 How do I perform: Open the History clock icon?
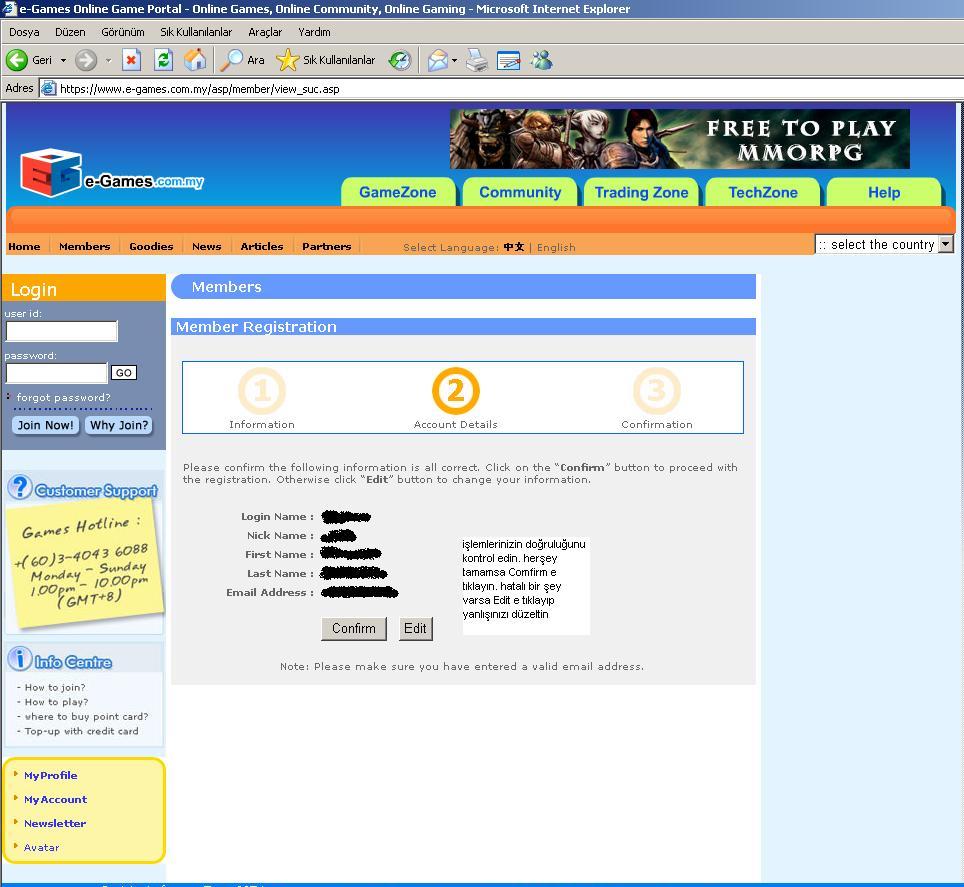(x=400, y=60)
